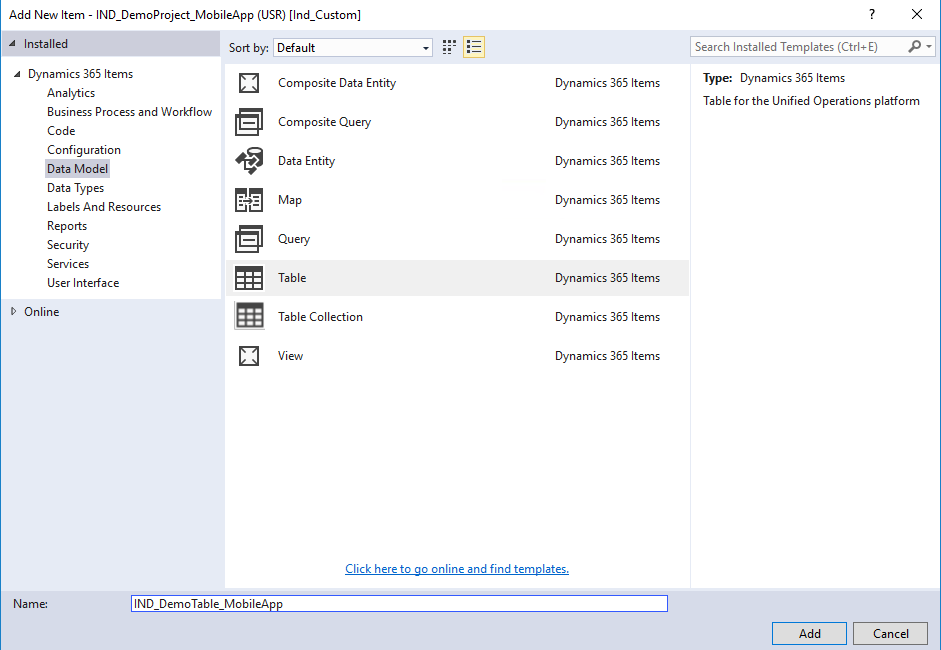Screen dimensions: 941x650
Task: Select the Table template icon
Action: pos(249,277)
